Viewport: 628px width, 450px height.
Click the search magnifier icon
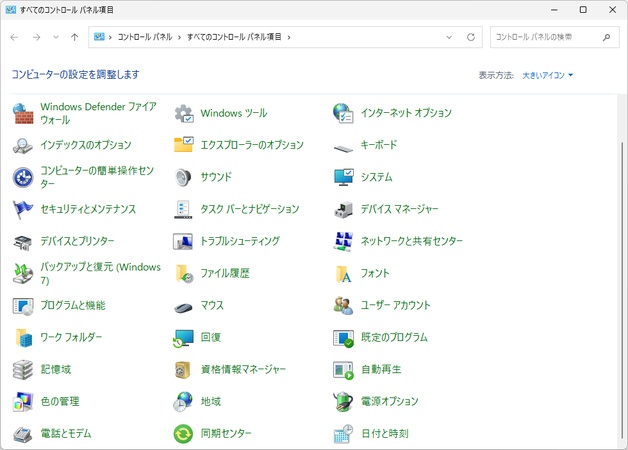pyautogui.click(x=606, y=37)
